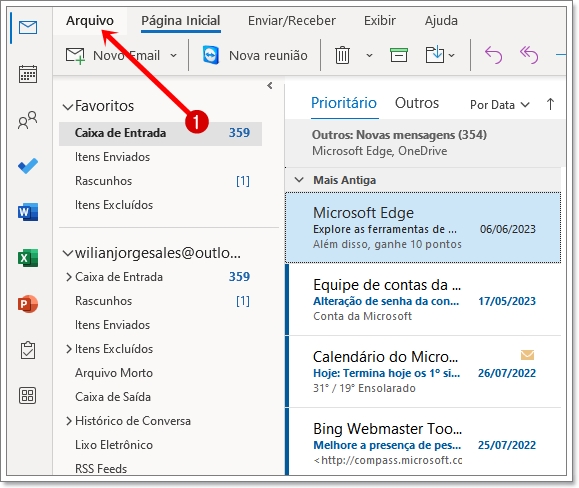This screenshot has height=488, width=579.
Task: Select the RSS Feeds folder
Action: coord(101,468)
